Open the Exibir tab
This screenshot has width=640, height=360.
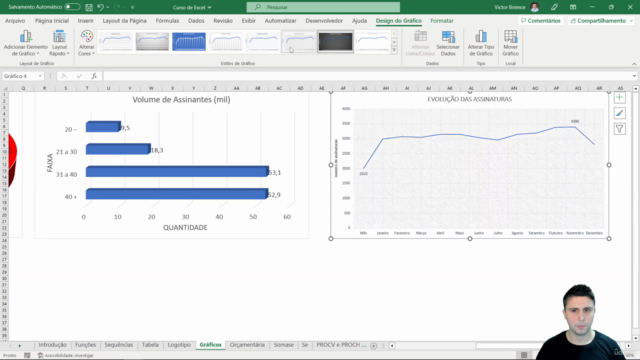click(x=248, y=21)
